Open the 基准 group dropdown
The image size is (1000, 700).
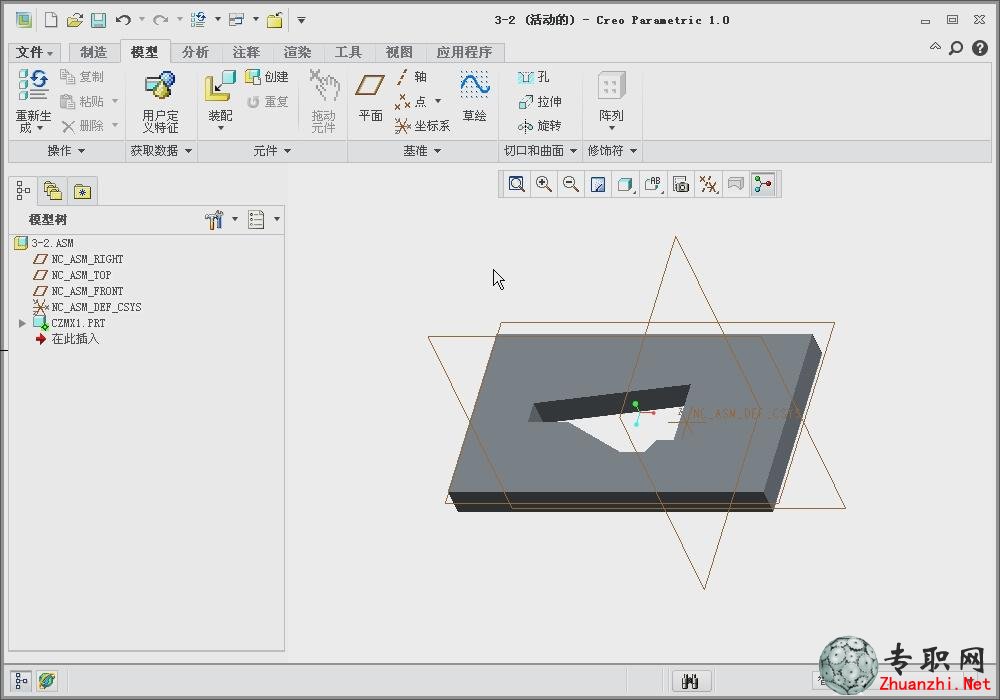422,151
